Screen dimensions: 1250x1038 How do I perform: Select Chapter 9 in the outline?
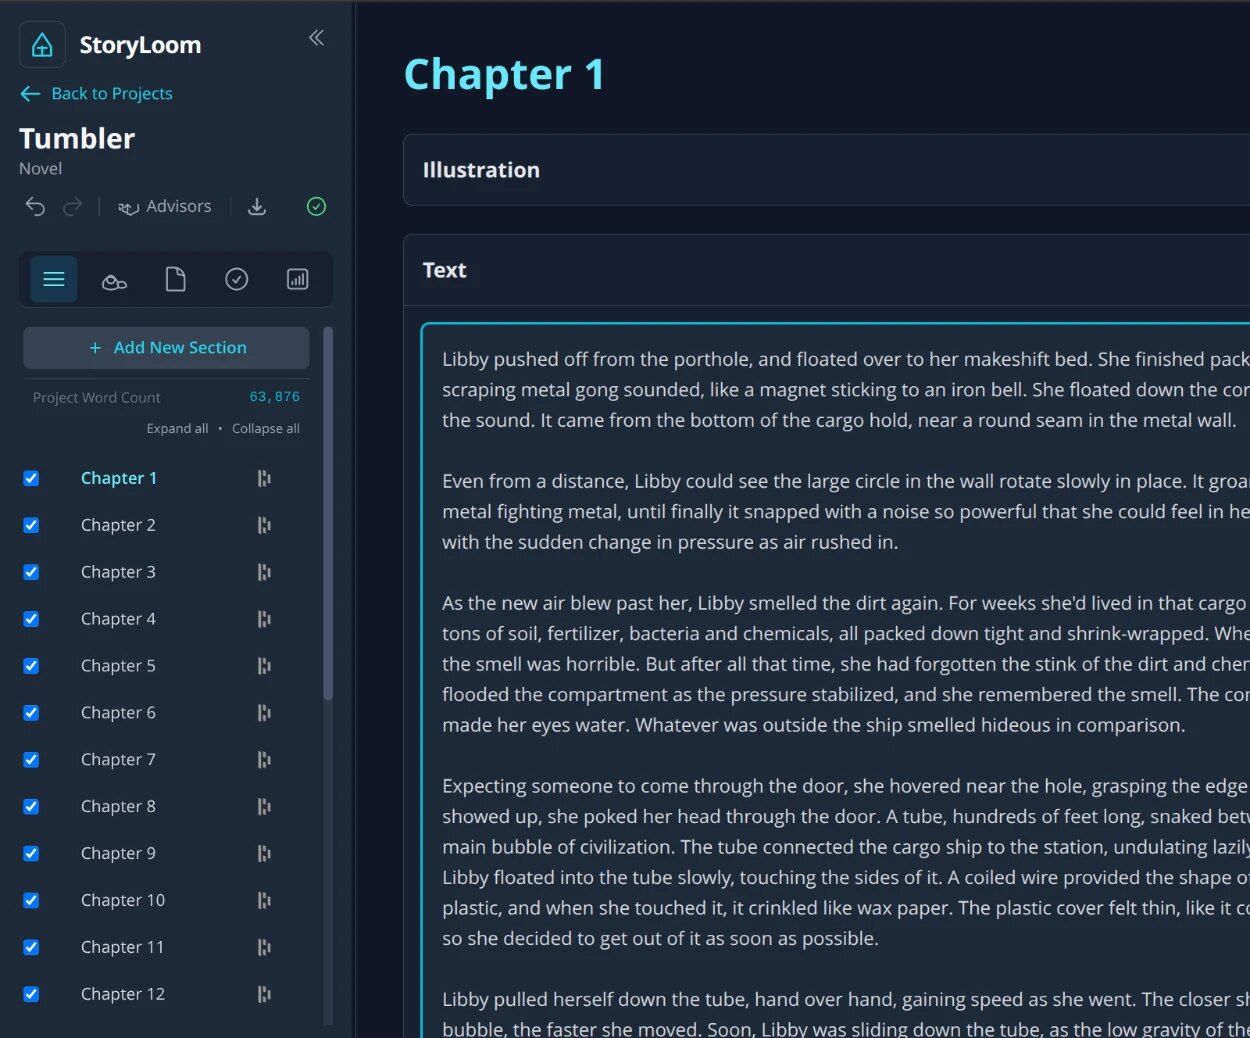click(118, 853)
